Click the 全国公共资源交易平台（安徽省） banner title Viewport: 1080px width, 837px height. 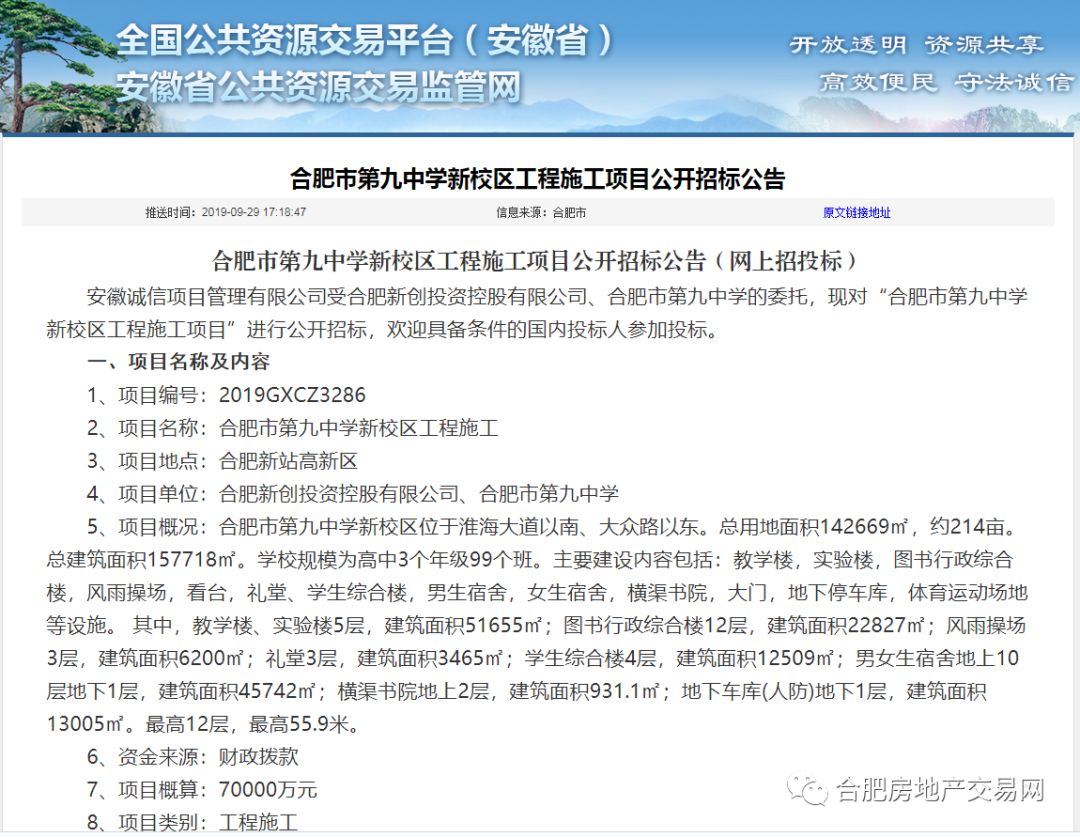tap(364, 40)
